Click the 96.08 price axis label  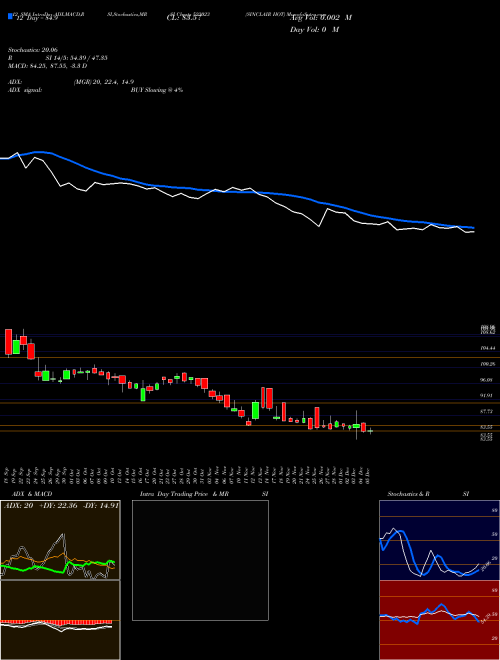point(488,380)
